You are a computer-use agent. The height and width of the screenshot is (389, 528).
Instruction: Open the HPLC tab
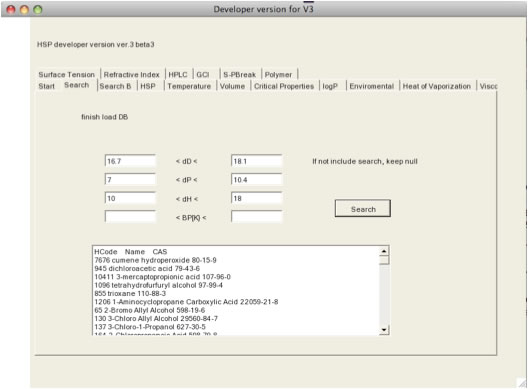[x=178, y=74]
